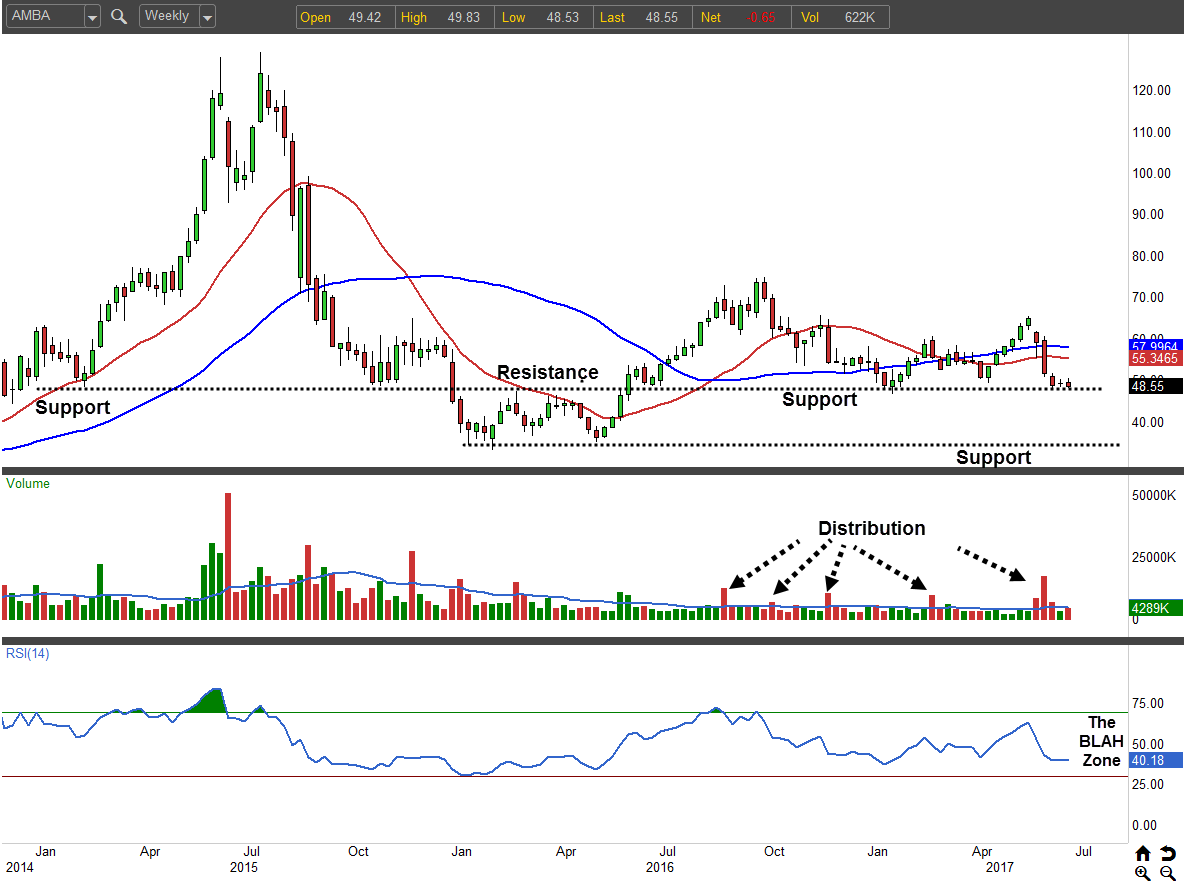Click the Net change value in quote bar

(x=764, y=17)
